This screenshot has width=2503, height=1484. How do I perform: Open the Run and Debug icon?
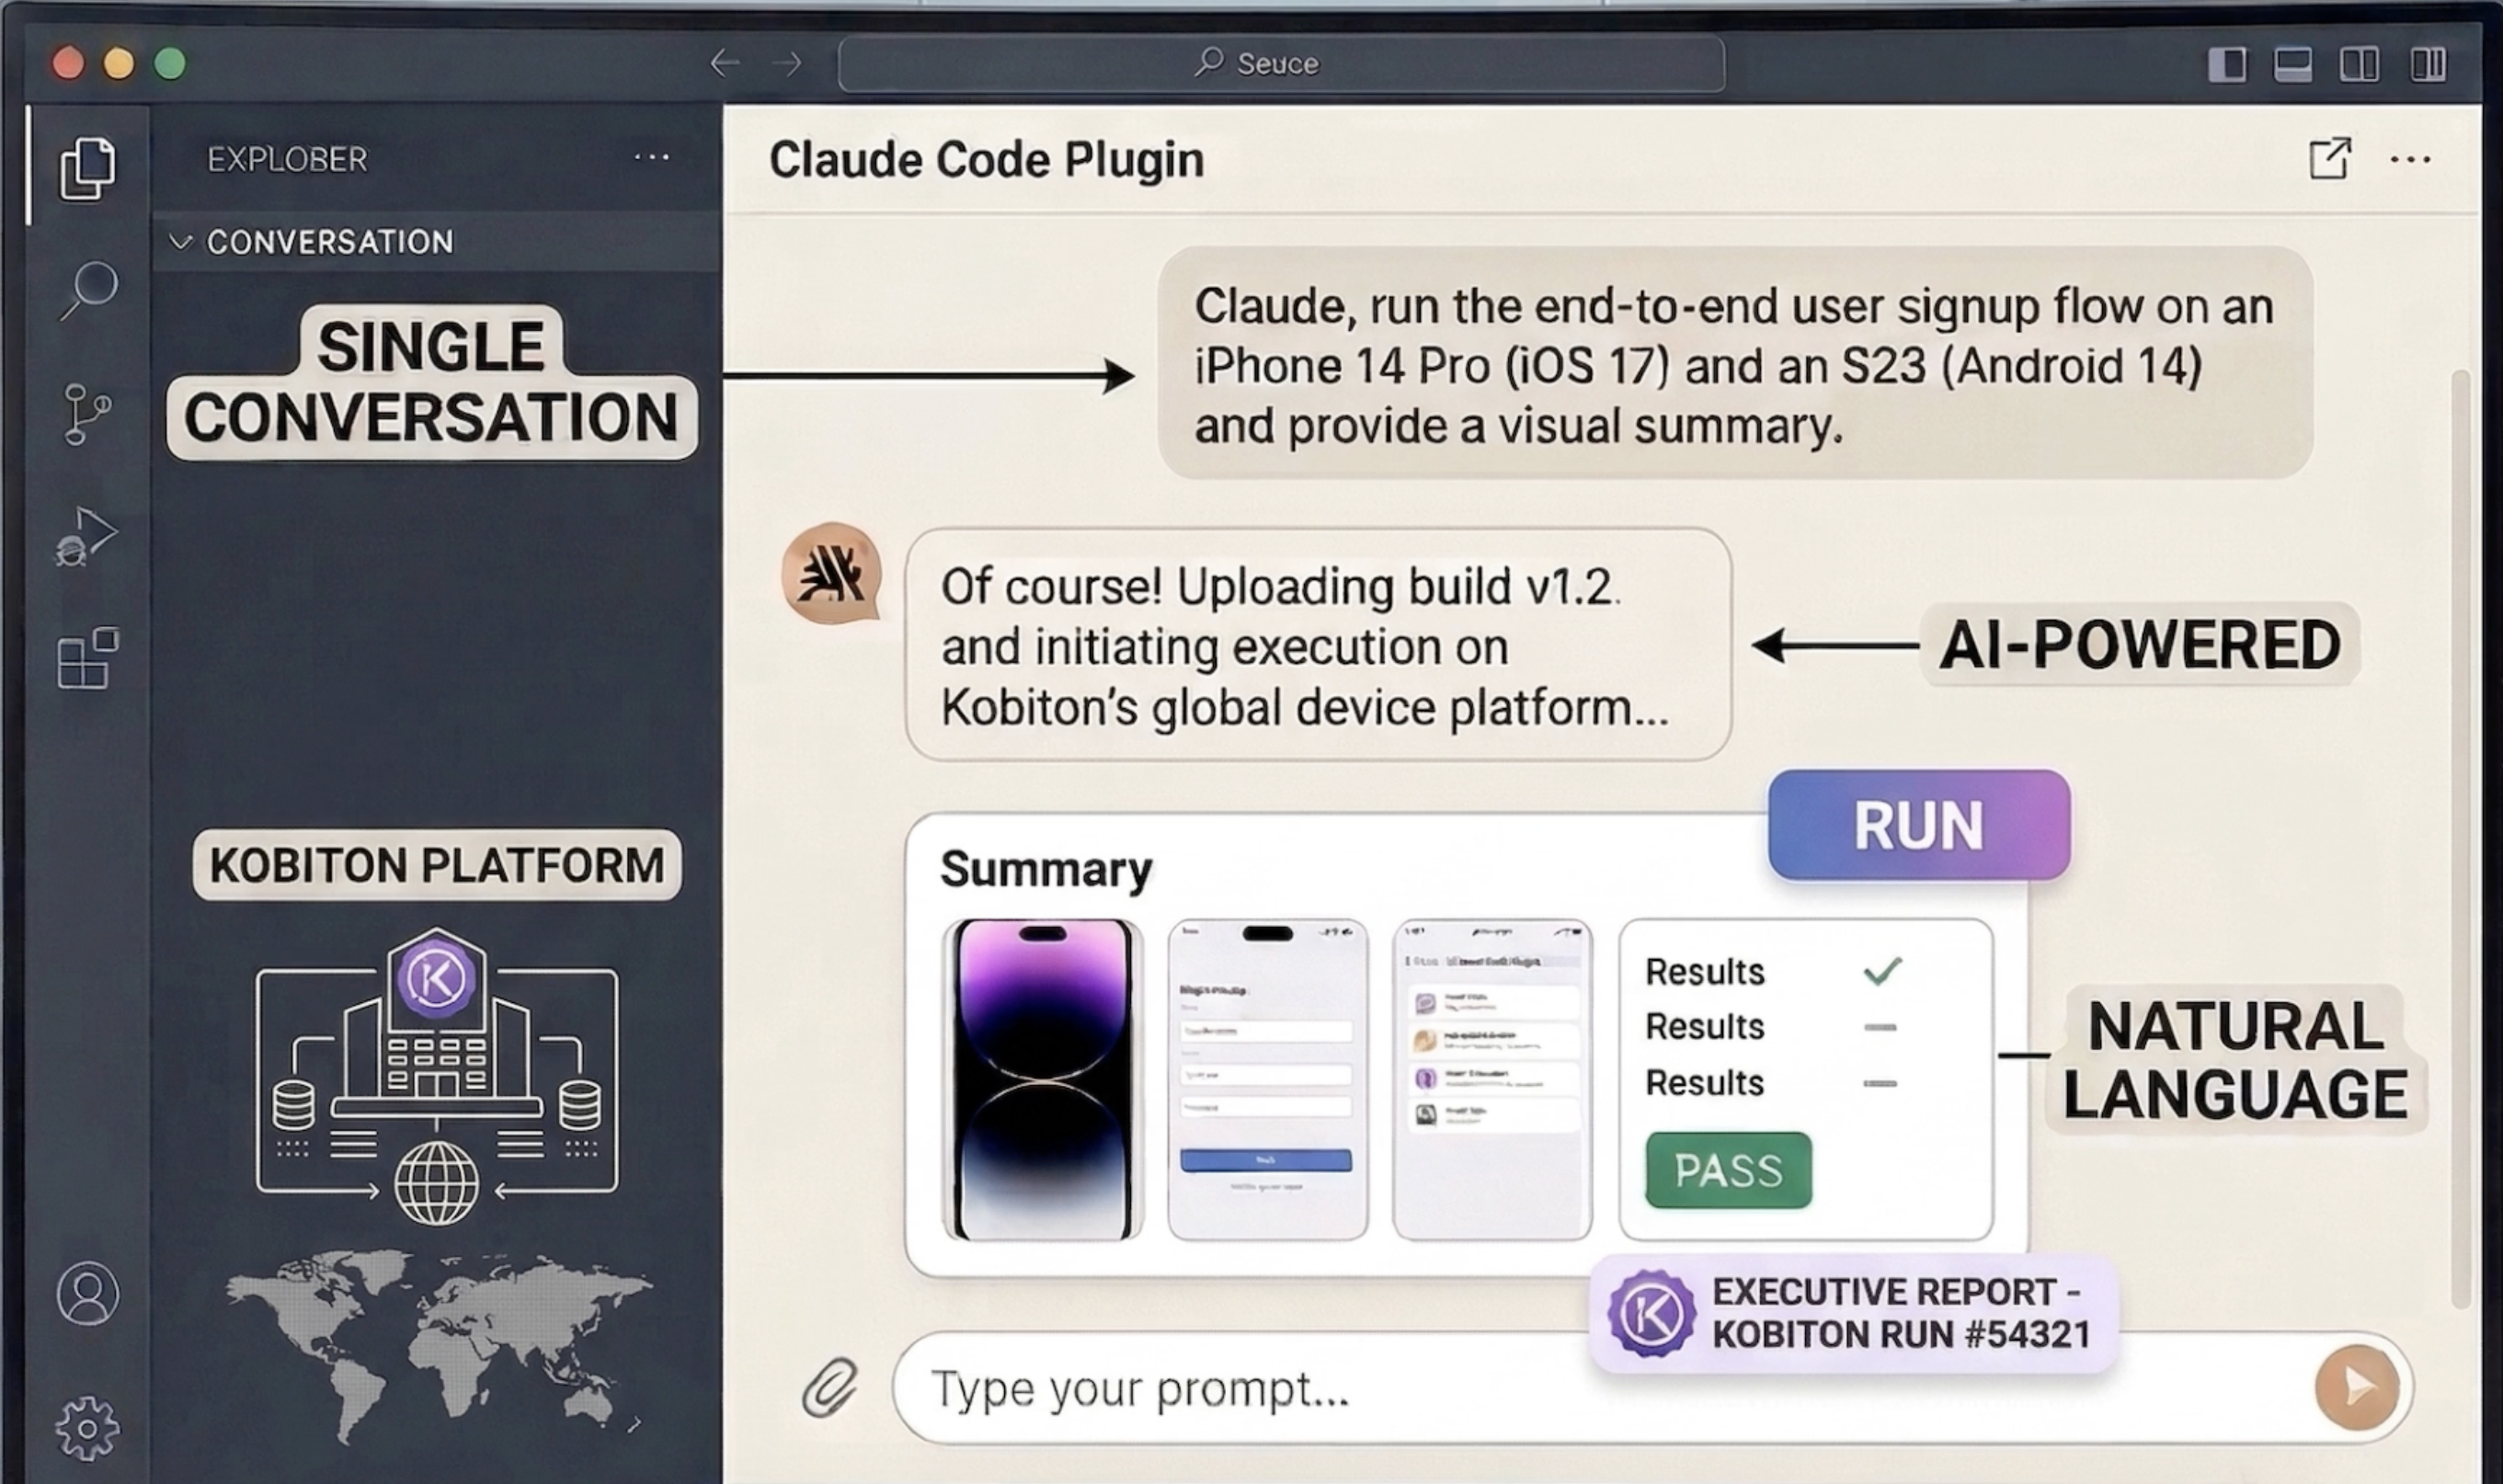tap(86, 537)
